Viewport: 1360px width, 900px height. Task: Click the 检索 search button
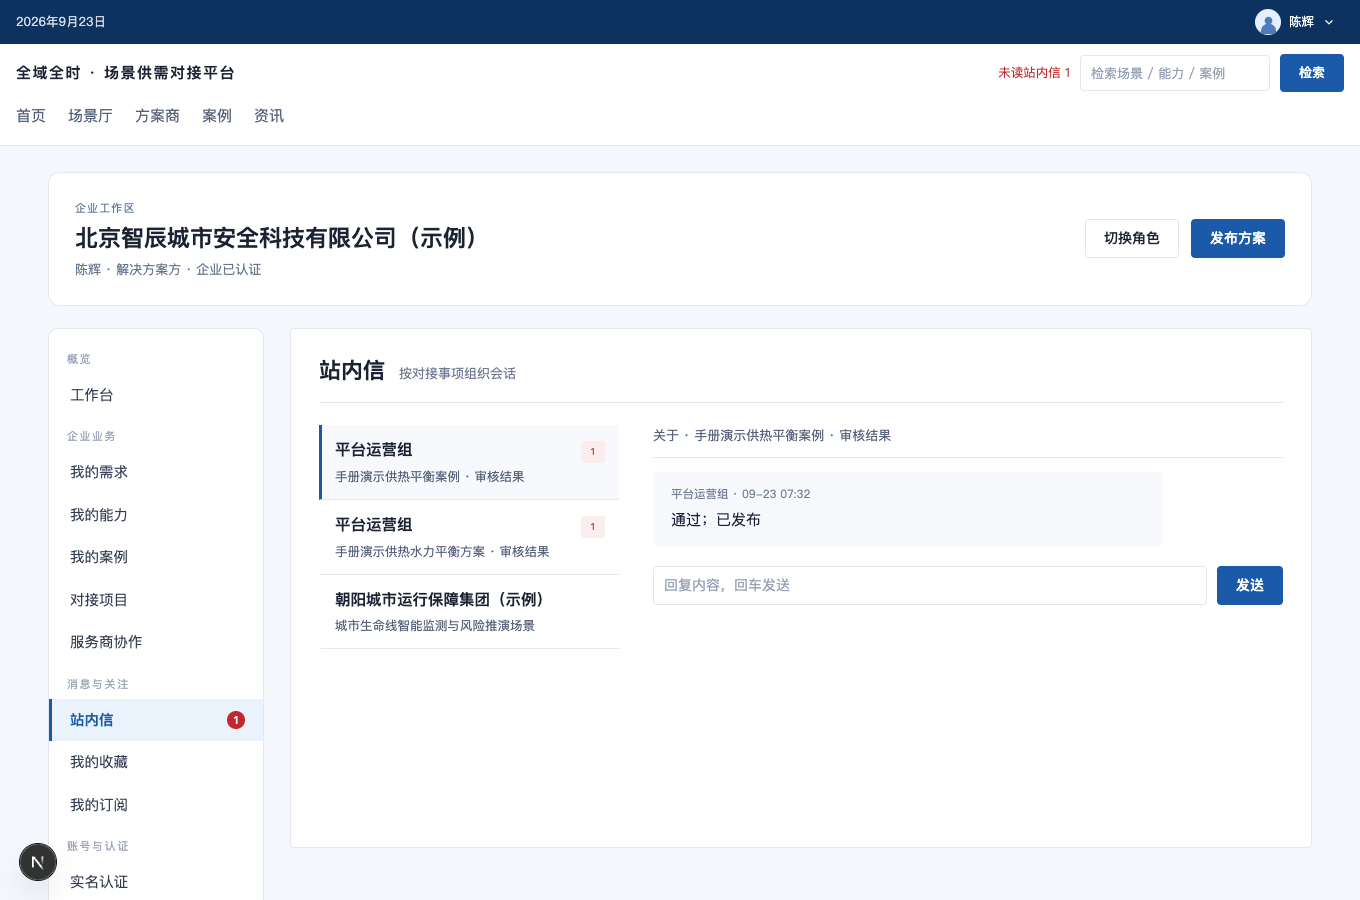click(1312, 73)
